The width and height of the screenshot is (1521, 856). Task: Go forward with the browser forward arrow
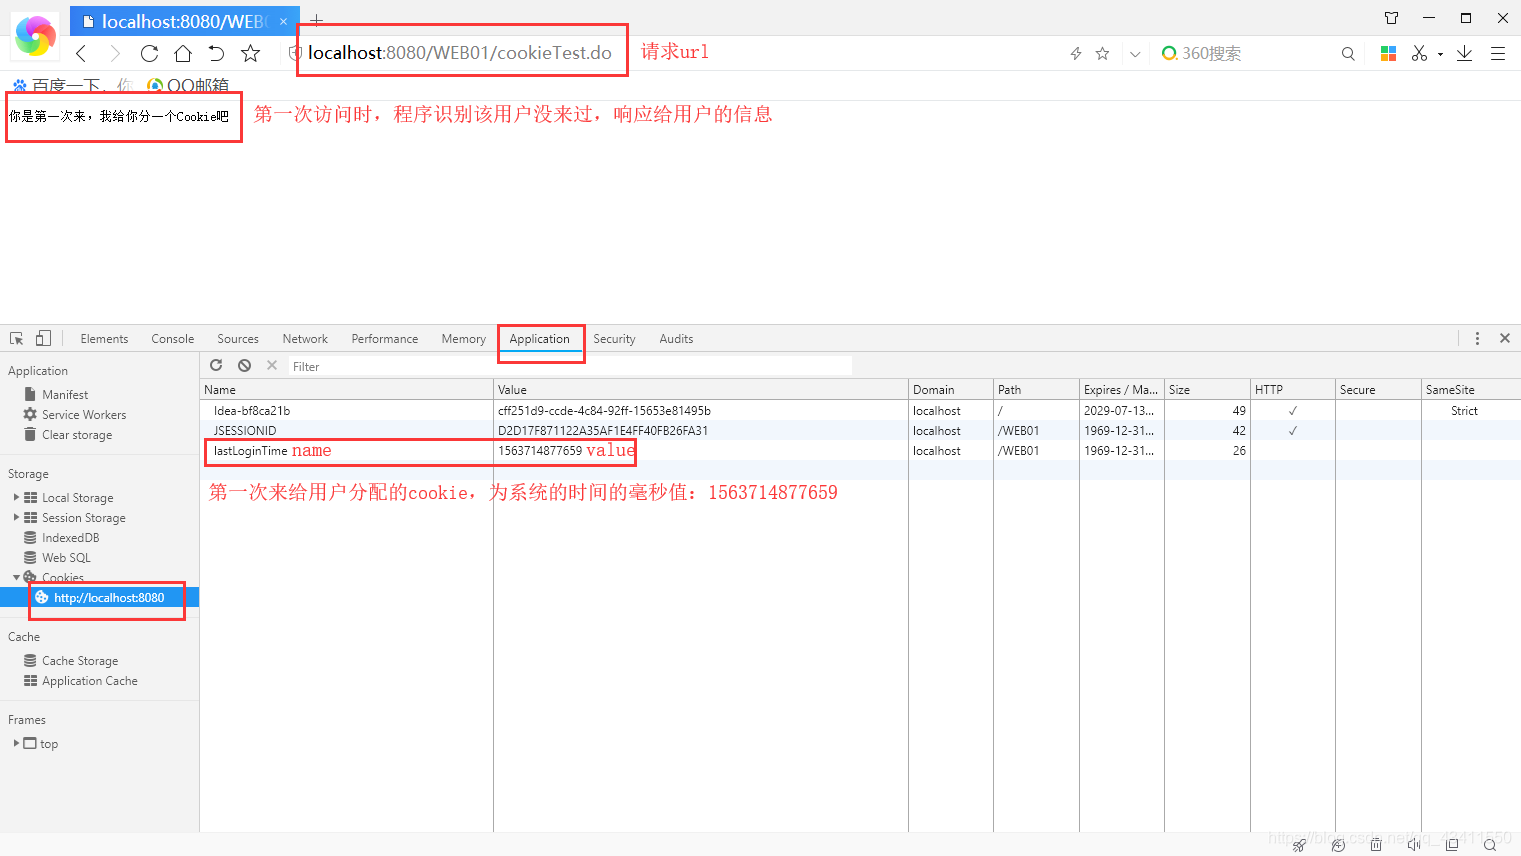coord(115,53)
